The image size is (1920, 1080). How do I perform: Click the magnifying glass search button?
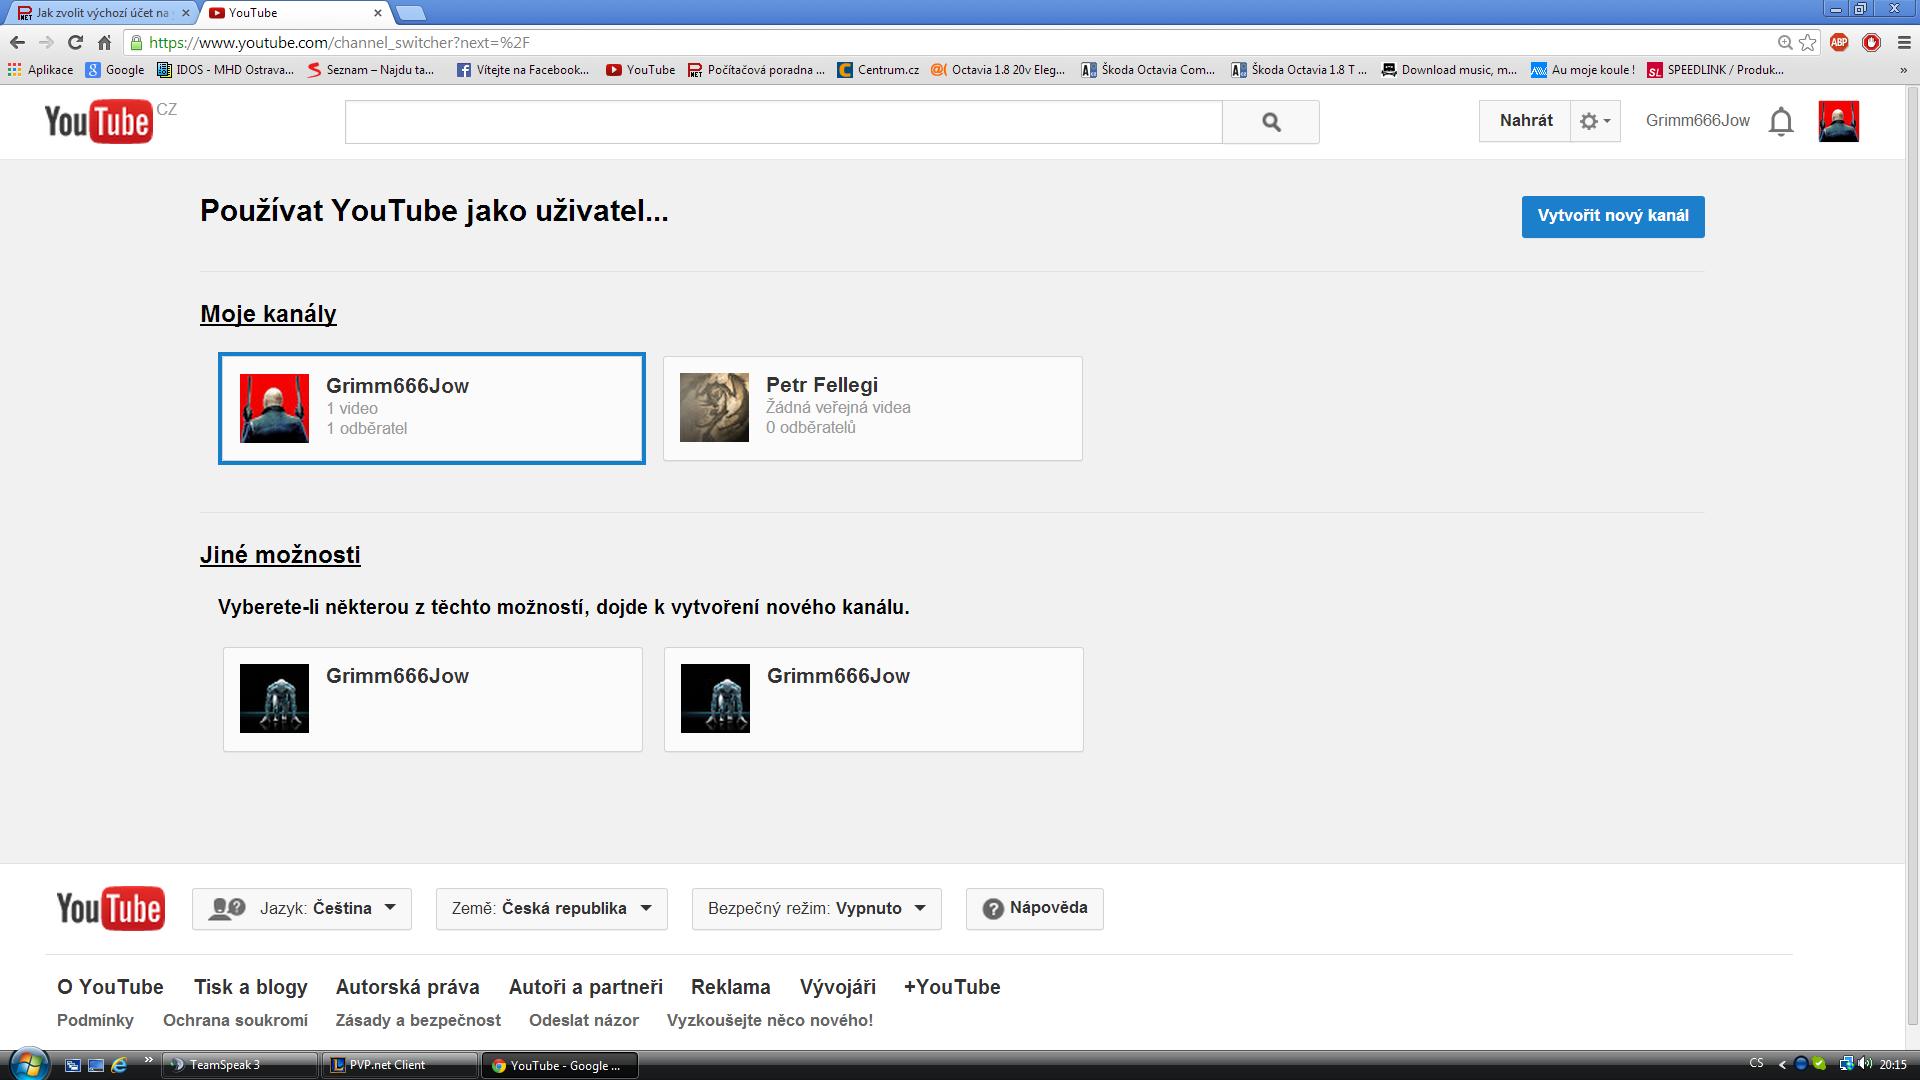[1271, 122]
